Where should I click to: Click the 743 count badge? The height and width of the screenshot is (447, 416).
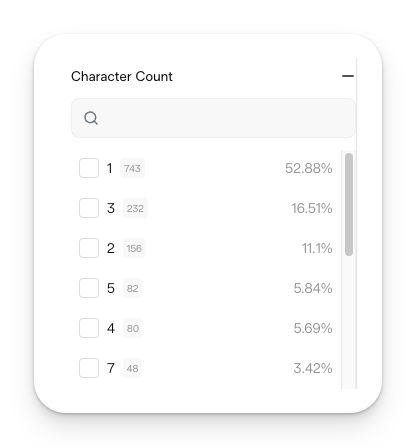132,168
